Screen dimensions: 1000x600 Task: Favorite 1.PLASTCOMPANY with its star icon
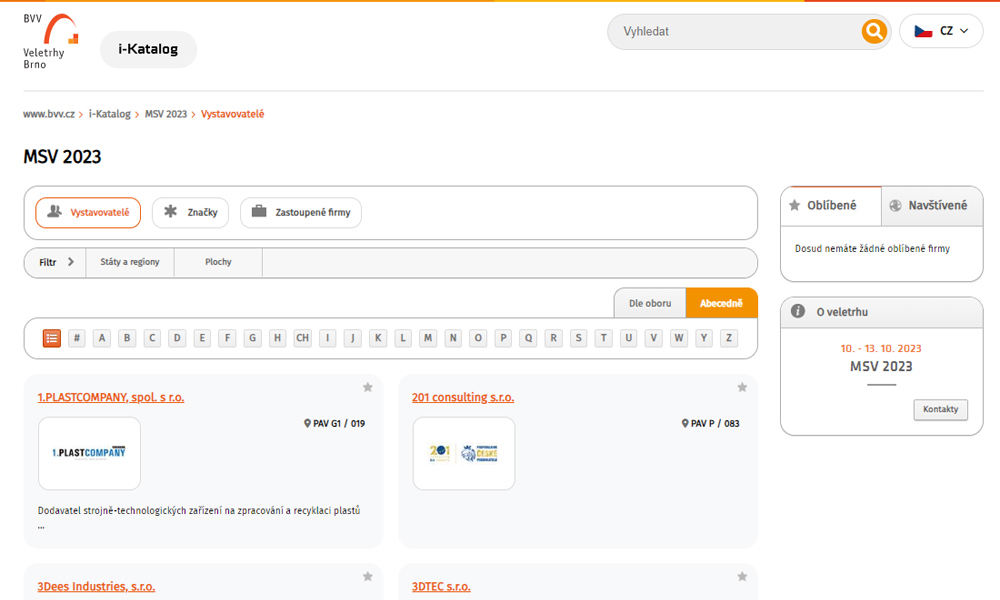pos(368,388)
